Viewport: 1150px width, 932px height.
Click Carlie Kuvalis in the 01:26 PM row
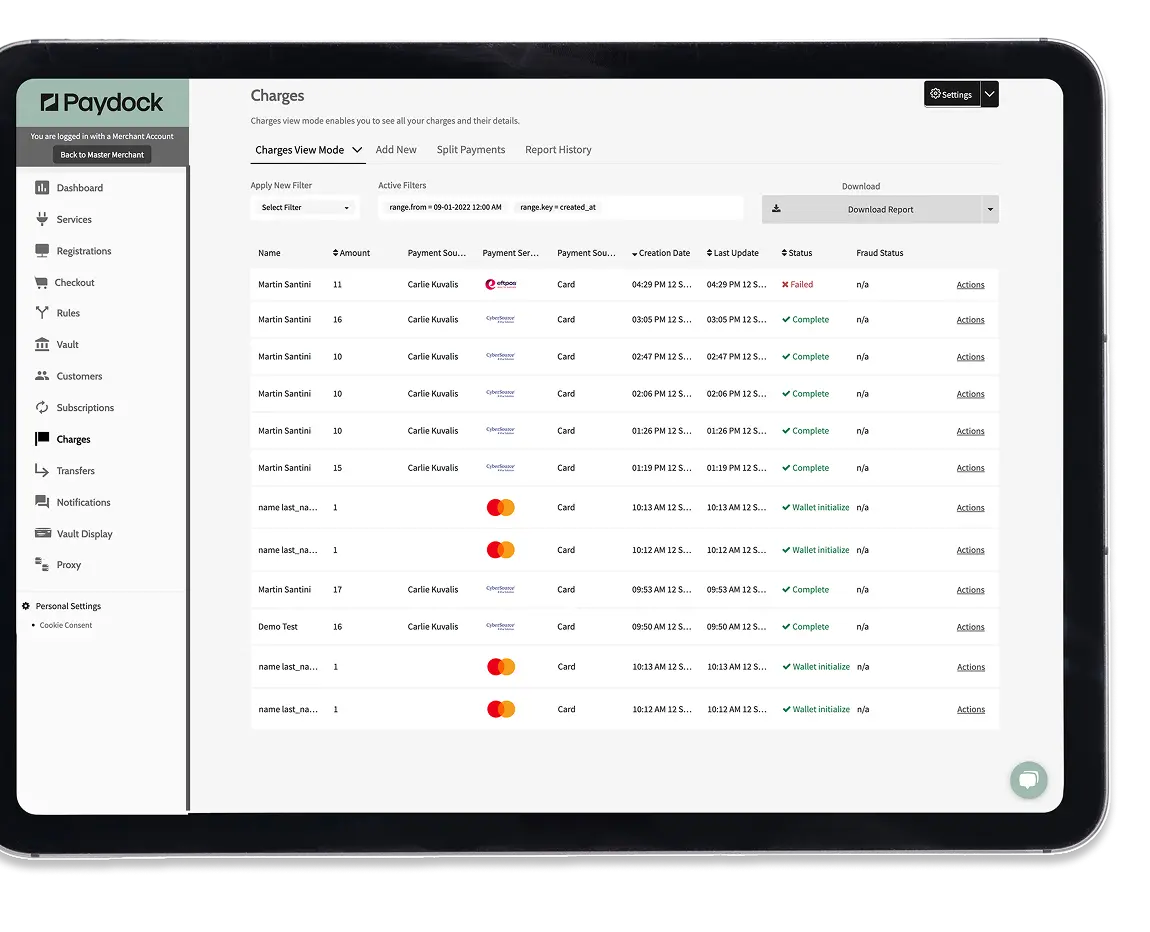(433, 431)
